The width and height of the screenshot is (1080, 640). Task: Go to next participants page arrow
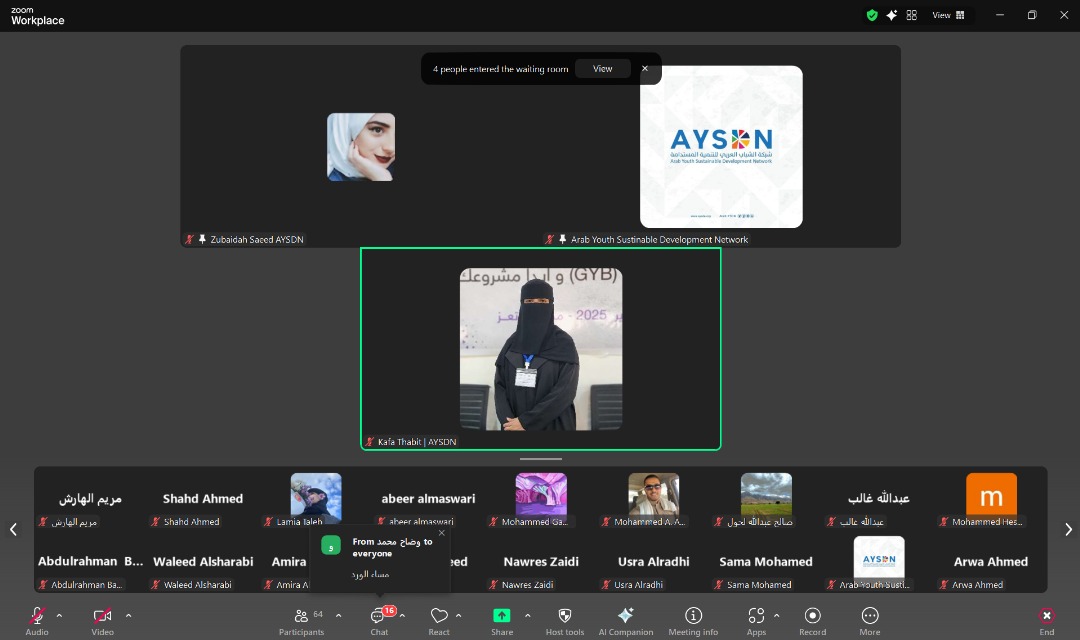[1068, 530]
